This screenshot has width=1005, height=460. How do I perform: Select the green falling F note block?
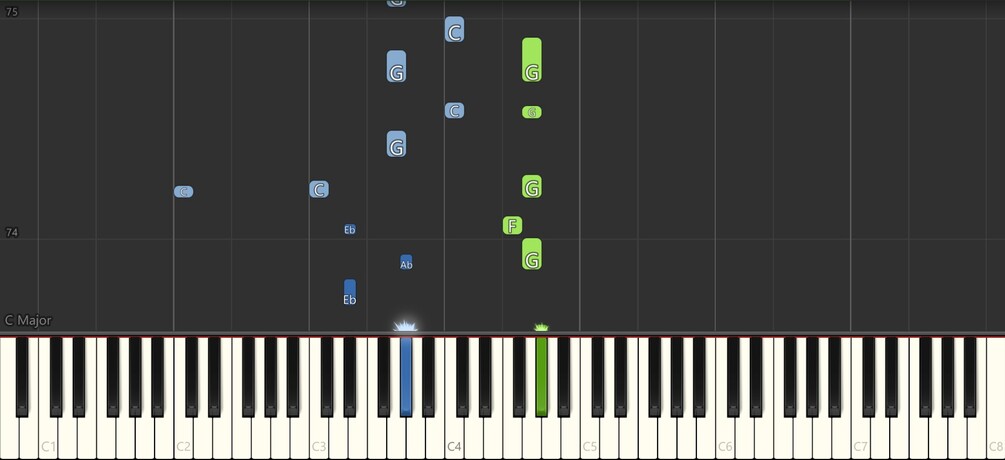[512, 226]
